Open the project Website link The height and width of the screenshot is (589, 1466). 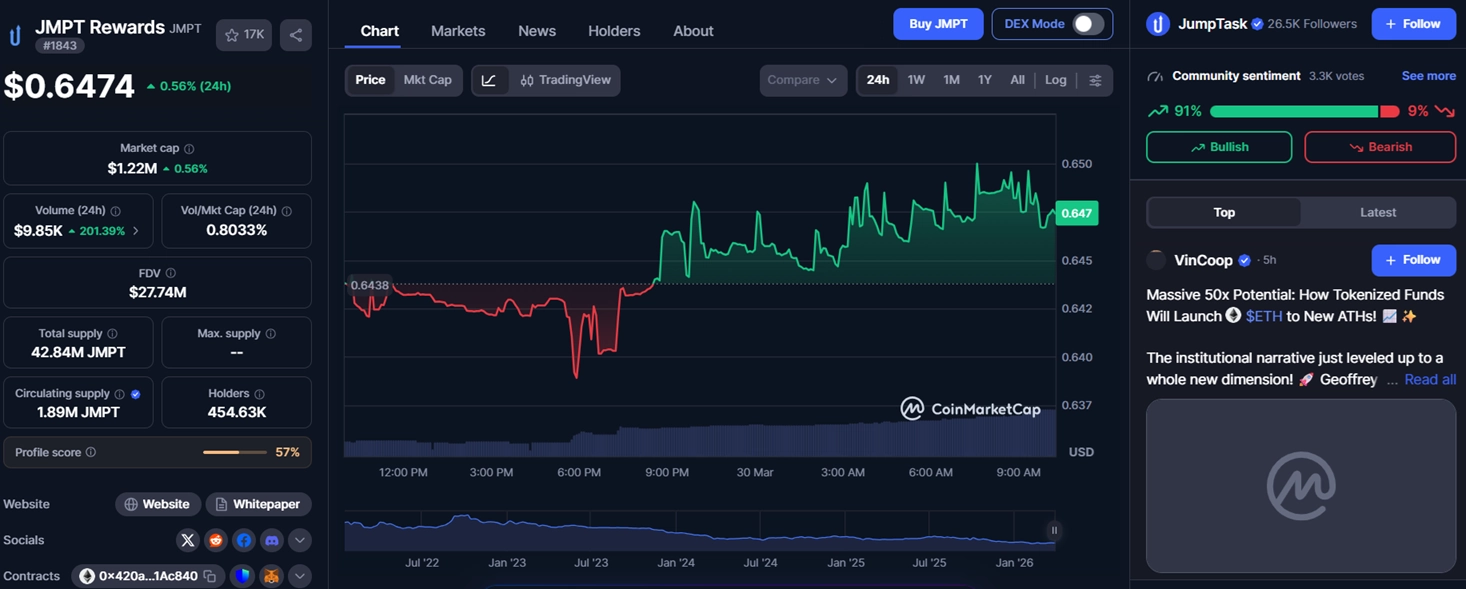[x=157, y=504]
